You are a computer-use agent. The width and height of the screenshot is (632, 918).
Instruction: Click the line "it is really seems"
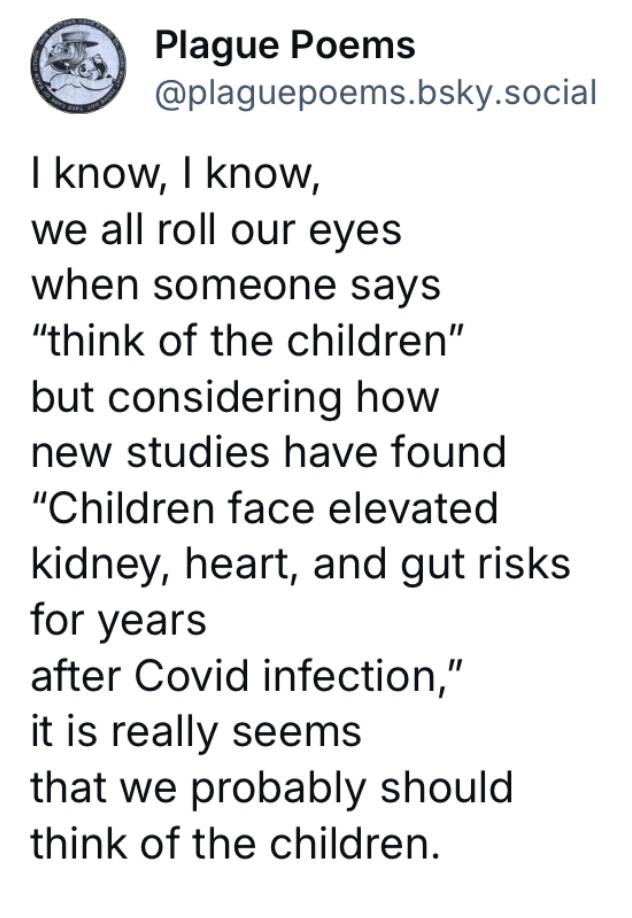(x=196, y=733)
